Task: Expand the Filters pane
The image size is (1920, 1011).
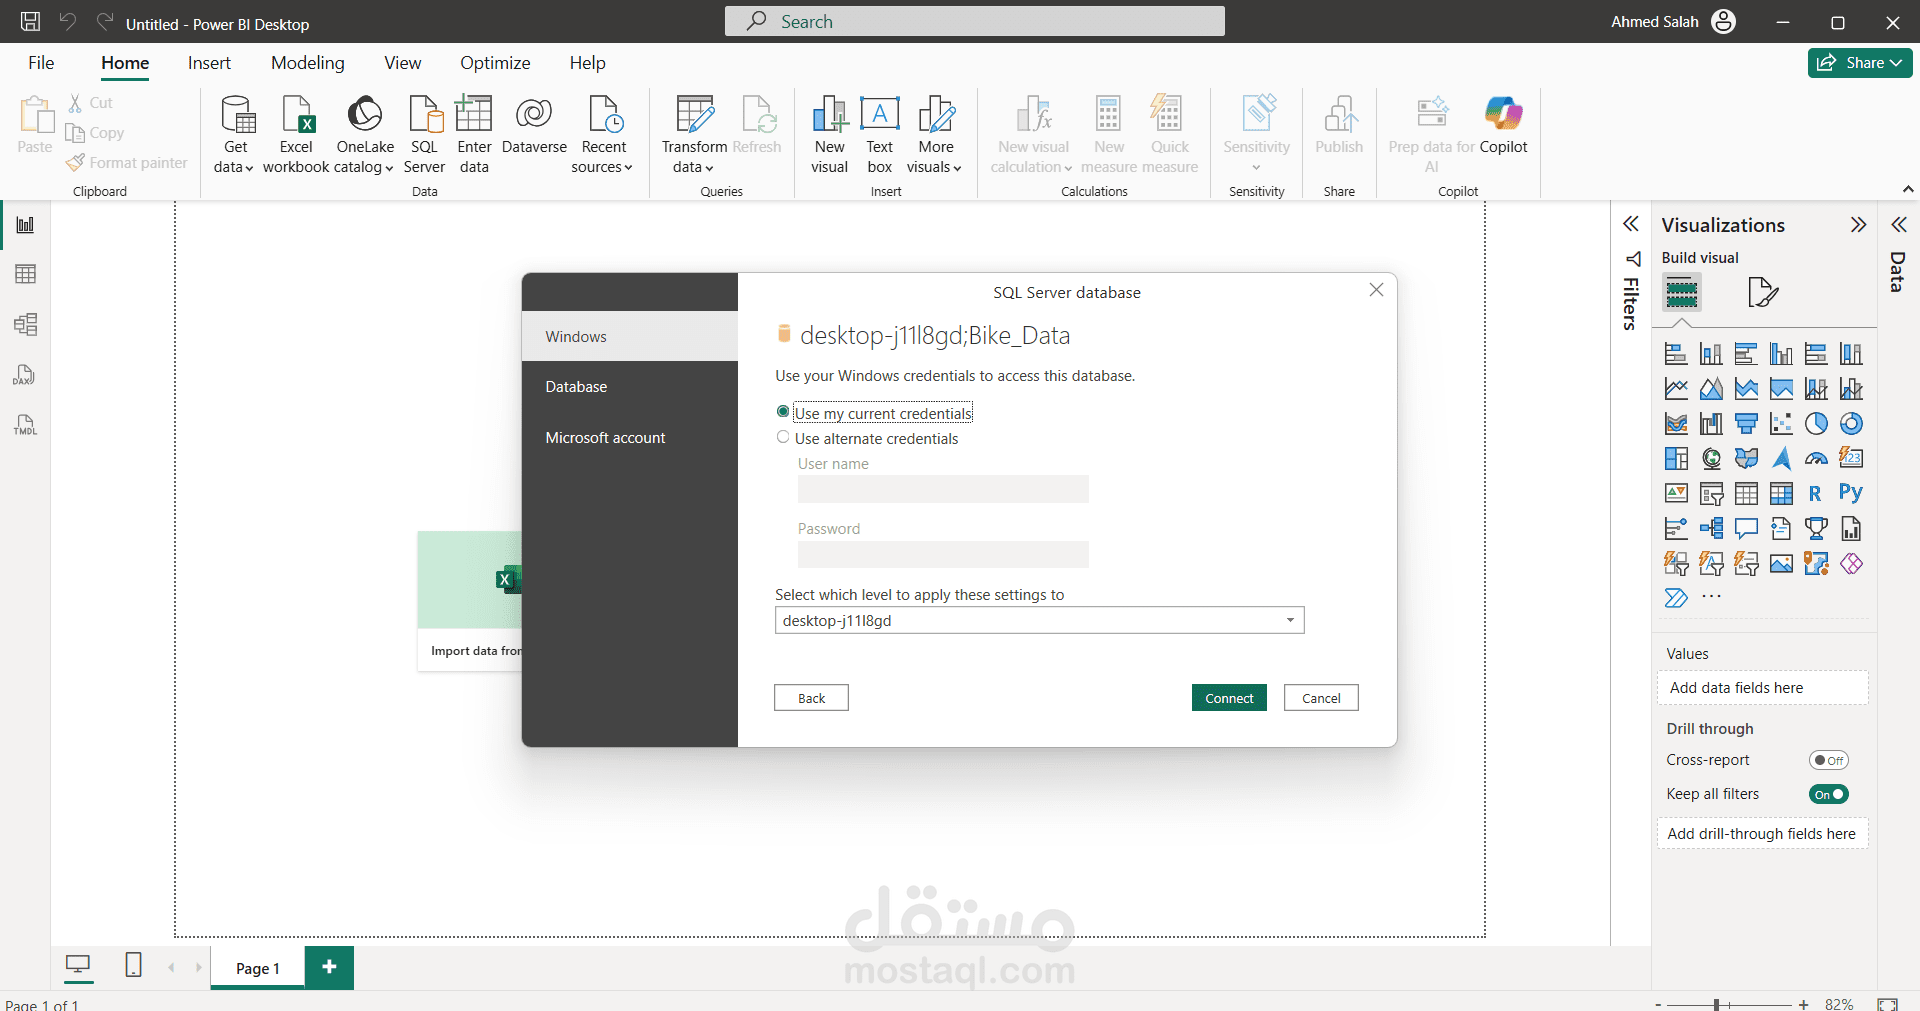Action: click(x=1631, y=224)
